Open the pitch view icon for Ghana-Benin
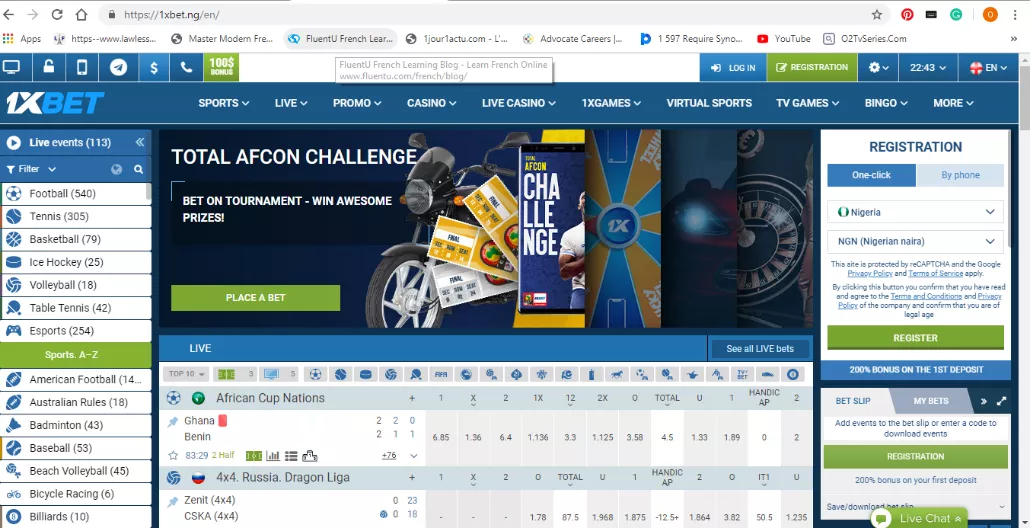The image size is (1030, 528). pos(254,455)
